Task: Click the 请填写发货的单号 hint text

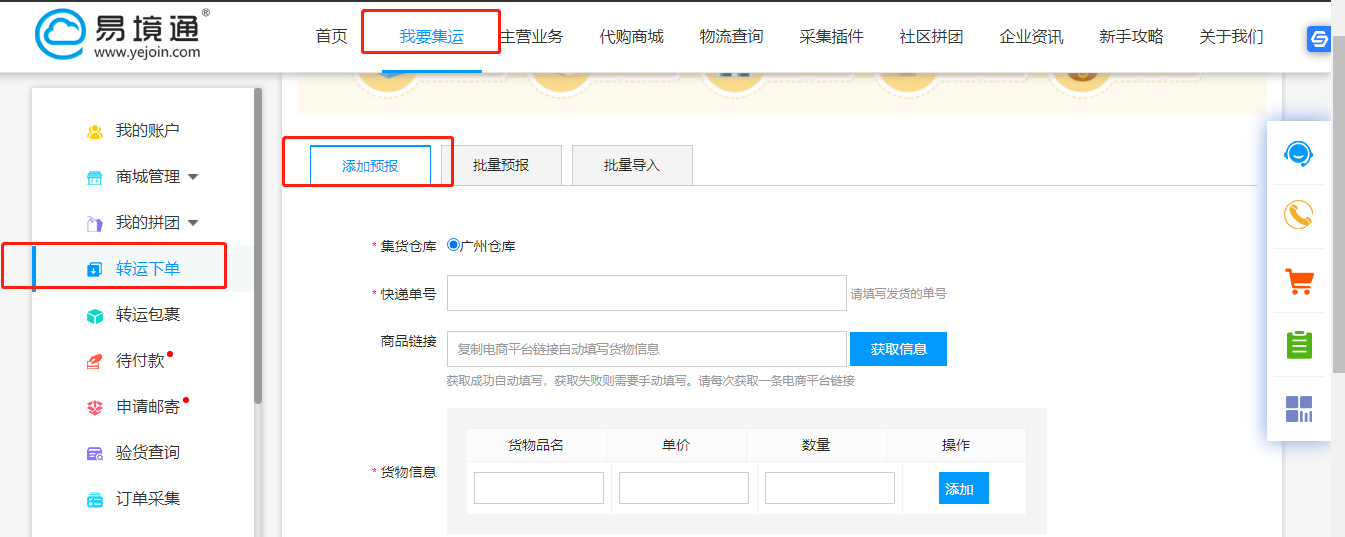Action: [898, 294]
